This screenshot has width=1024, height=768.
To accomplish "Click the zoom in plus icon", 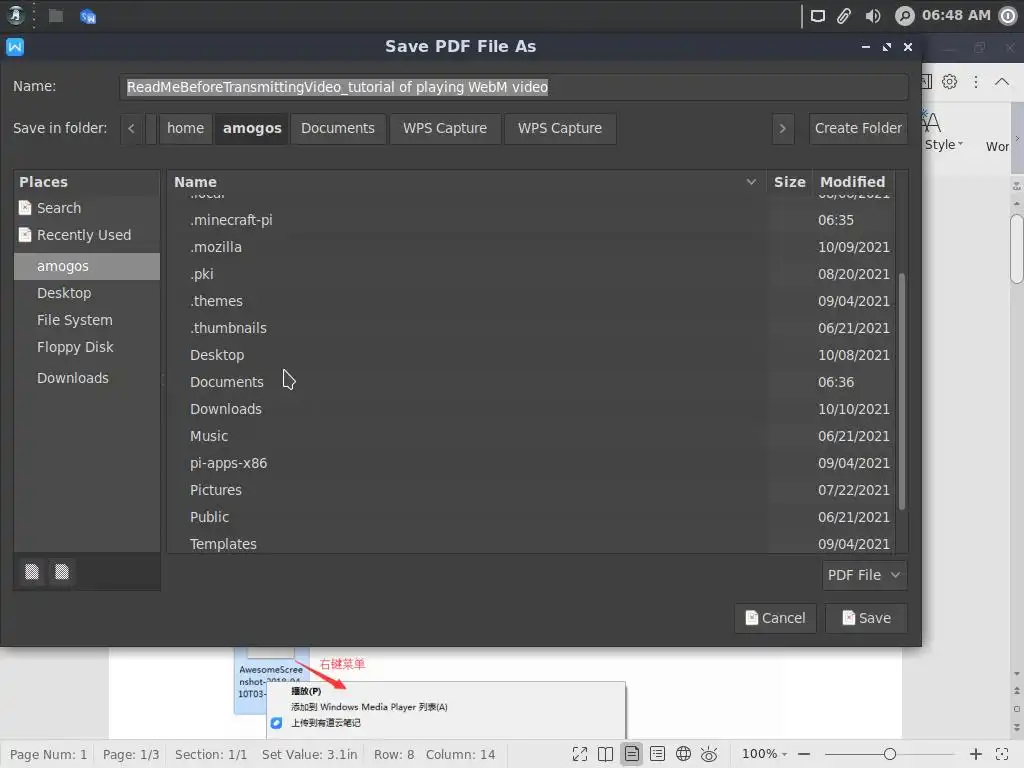I will pyautogui.click(x=976, y=754).
